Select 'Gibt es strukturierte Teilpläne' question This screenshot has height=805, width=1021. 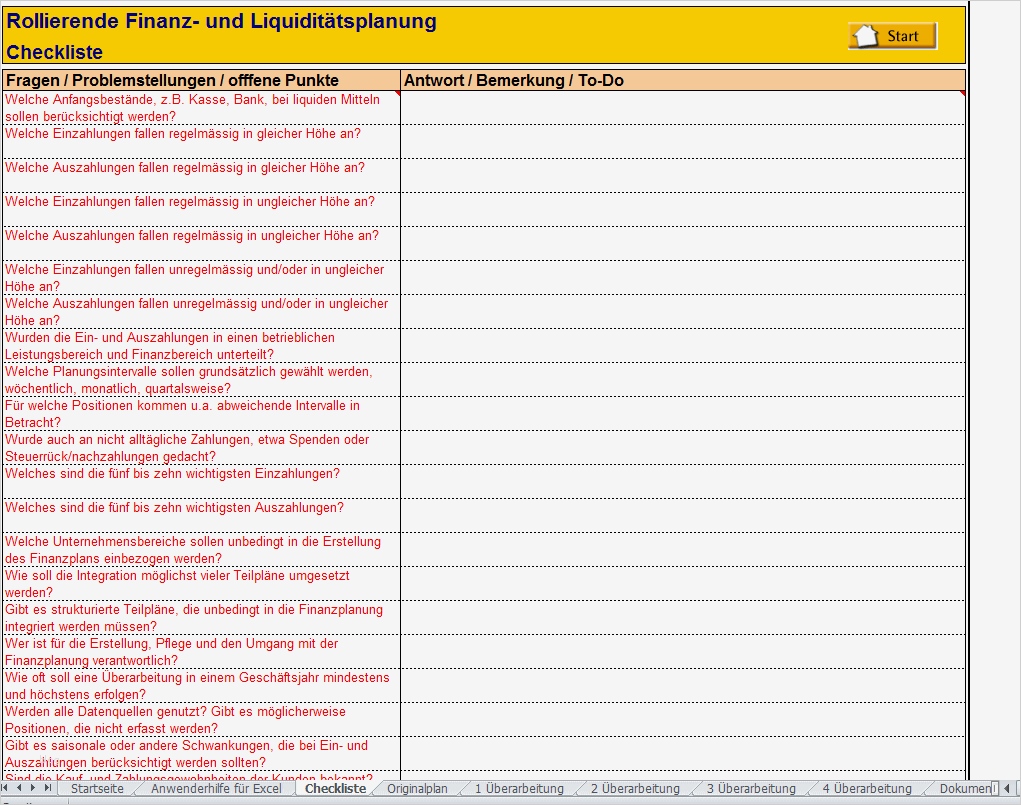202,617
